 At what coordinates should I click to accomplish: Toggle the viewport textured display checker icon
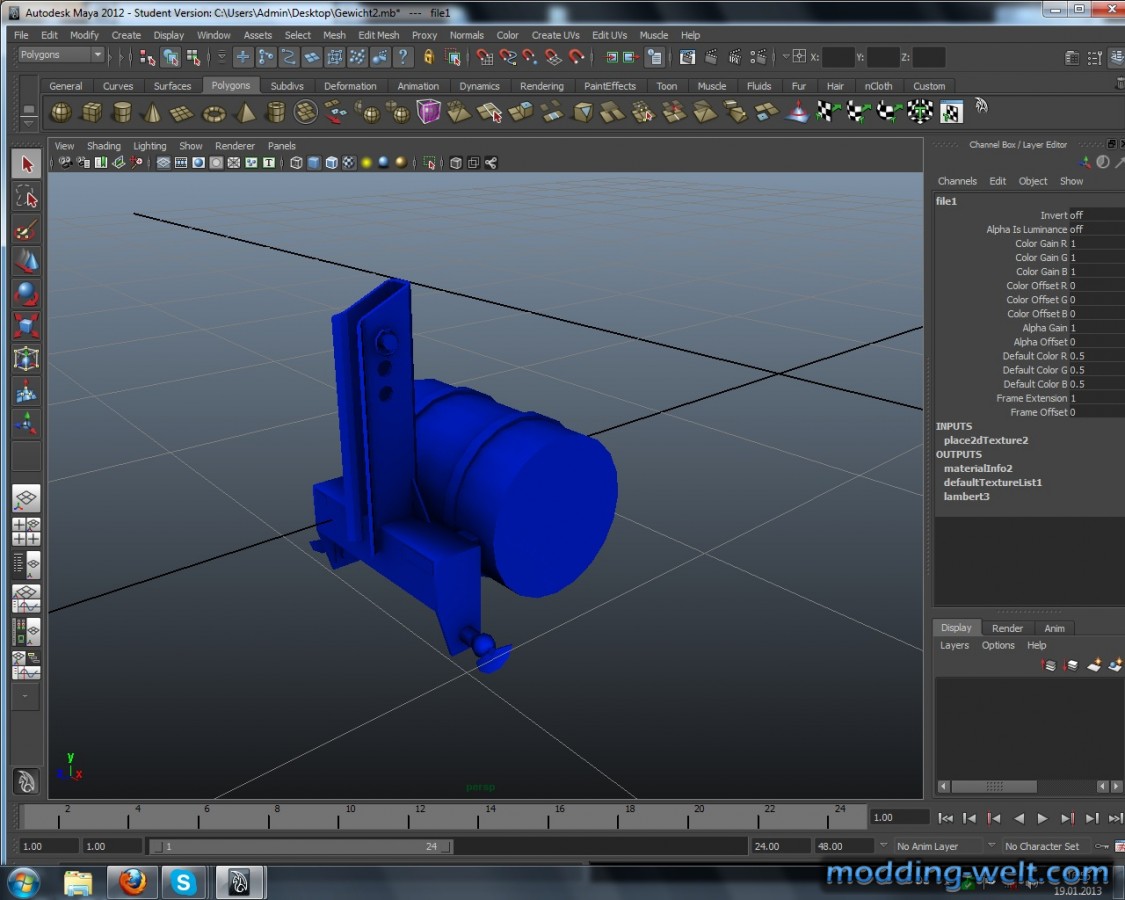click(349, 163)
